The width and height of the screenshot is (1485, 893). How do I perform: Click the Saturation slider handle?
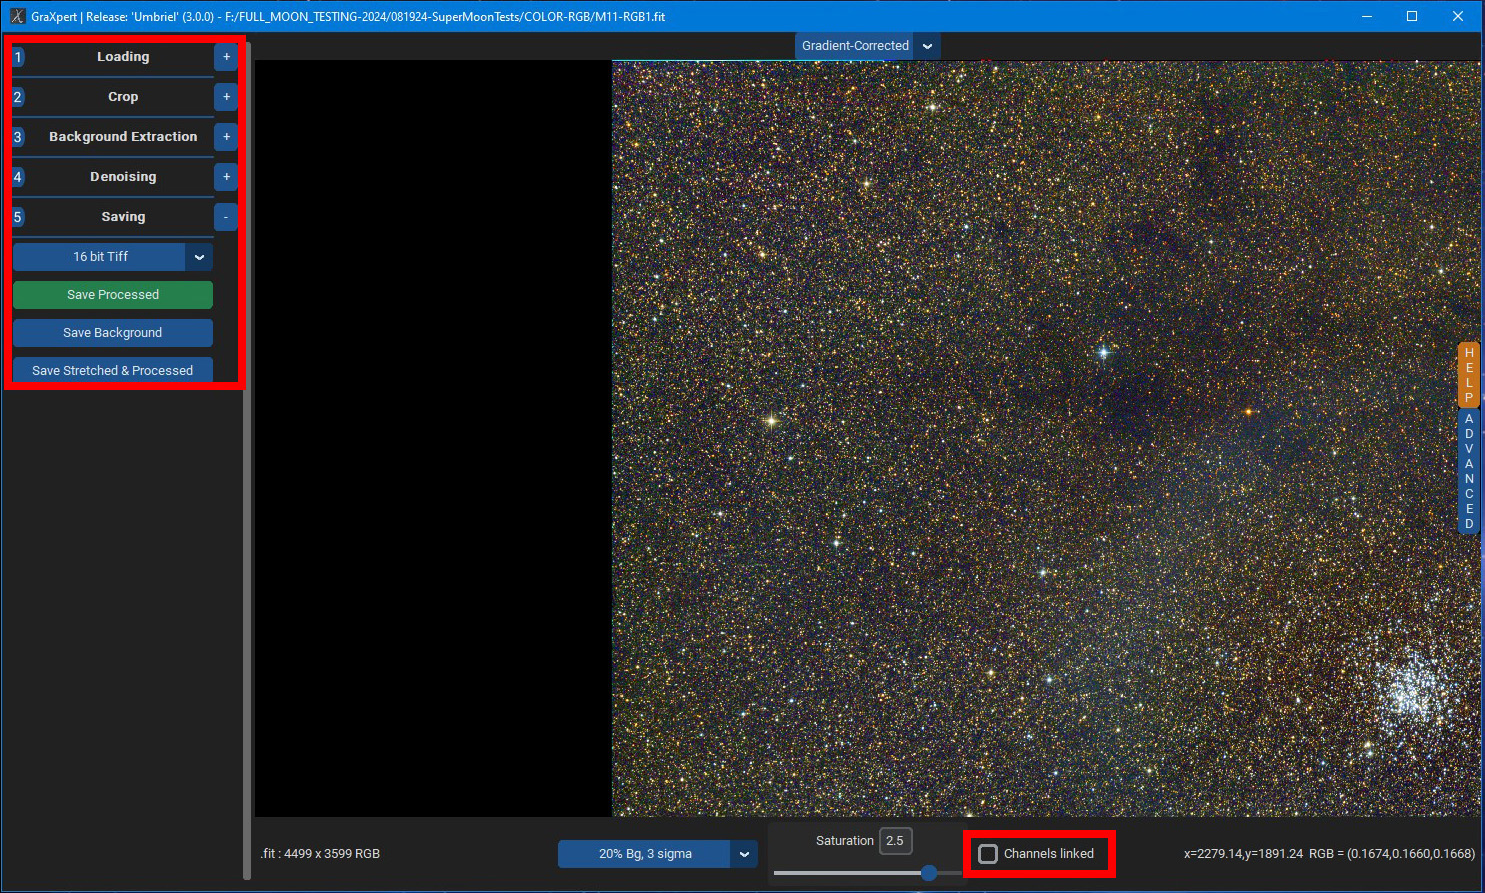coord(929,873)
